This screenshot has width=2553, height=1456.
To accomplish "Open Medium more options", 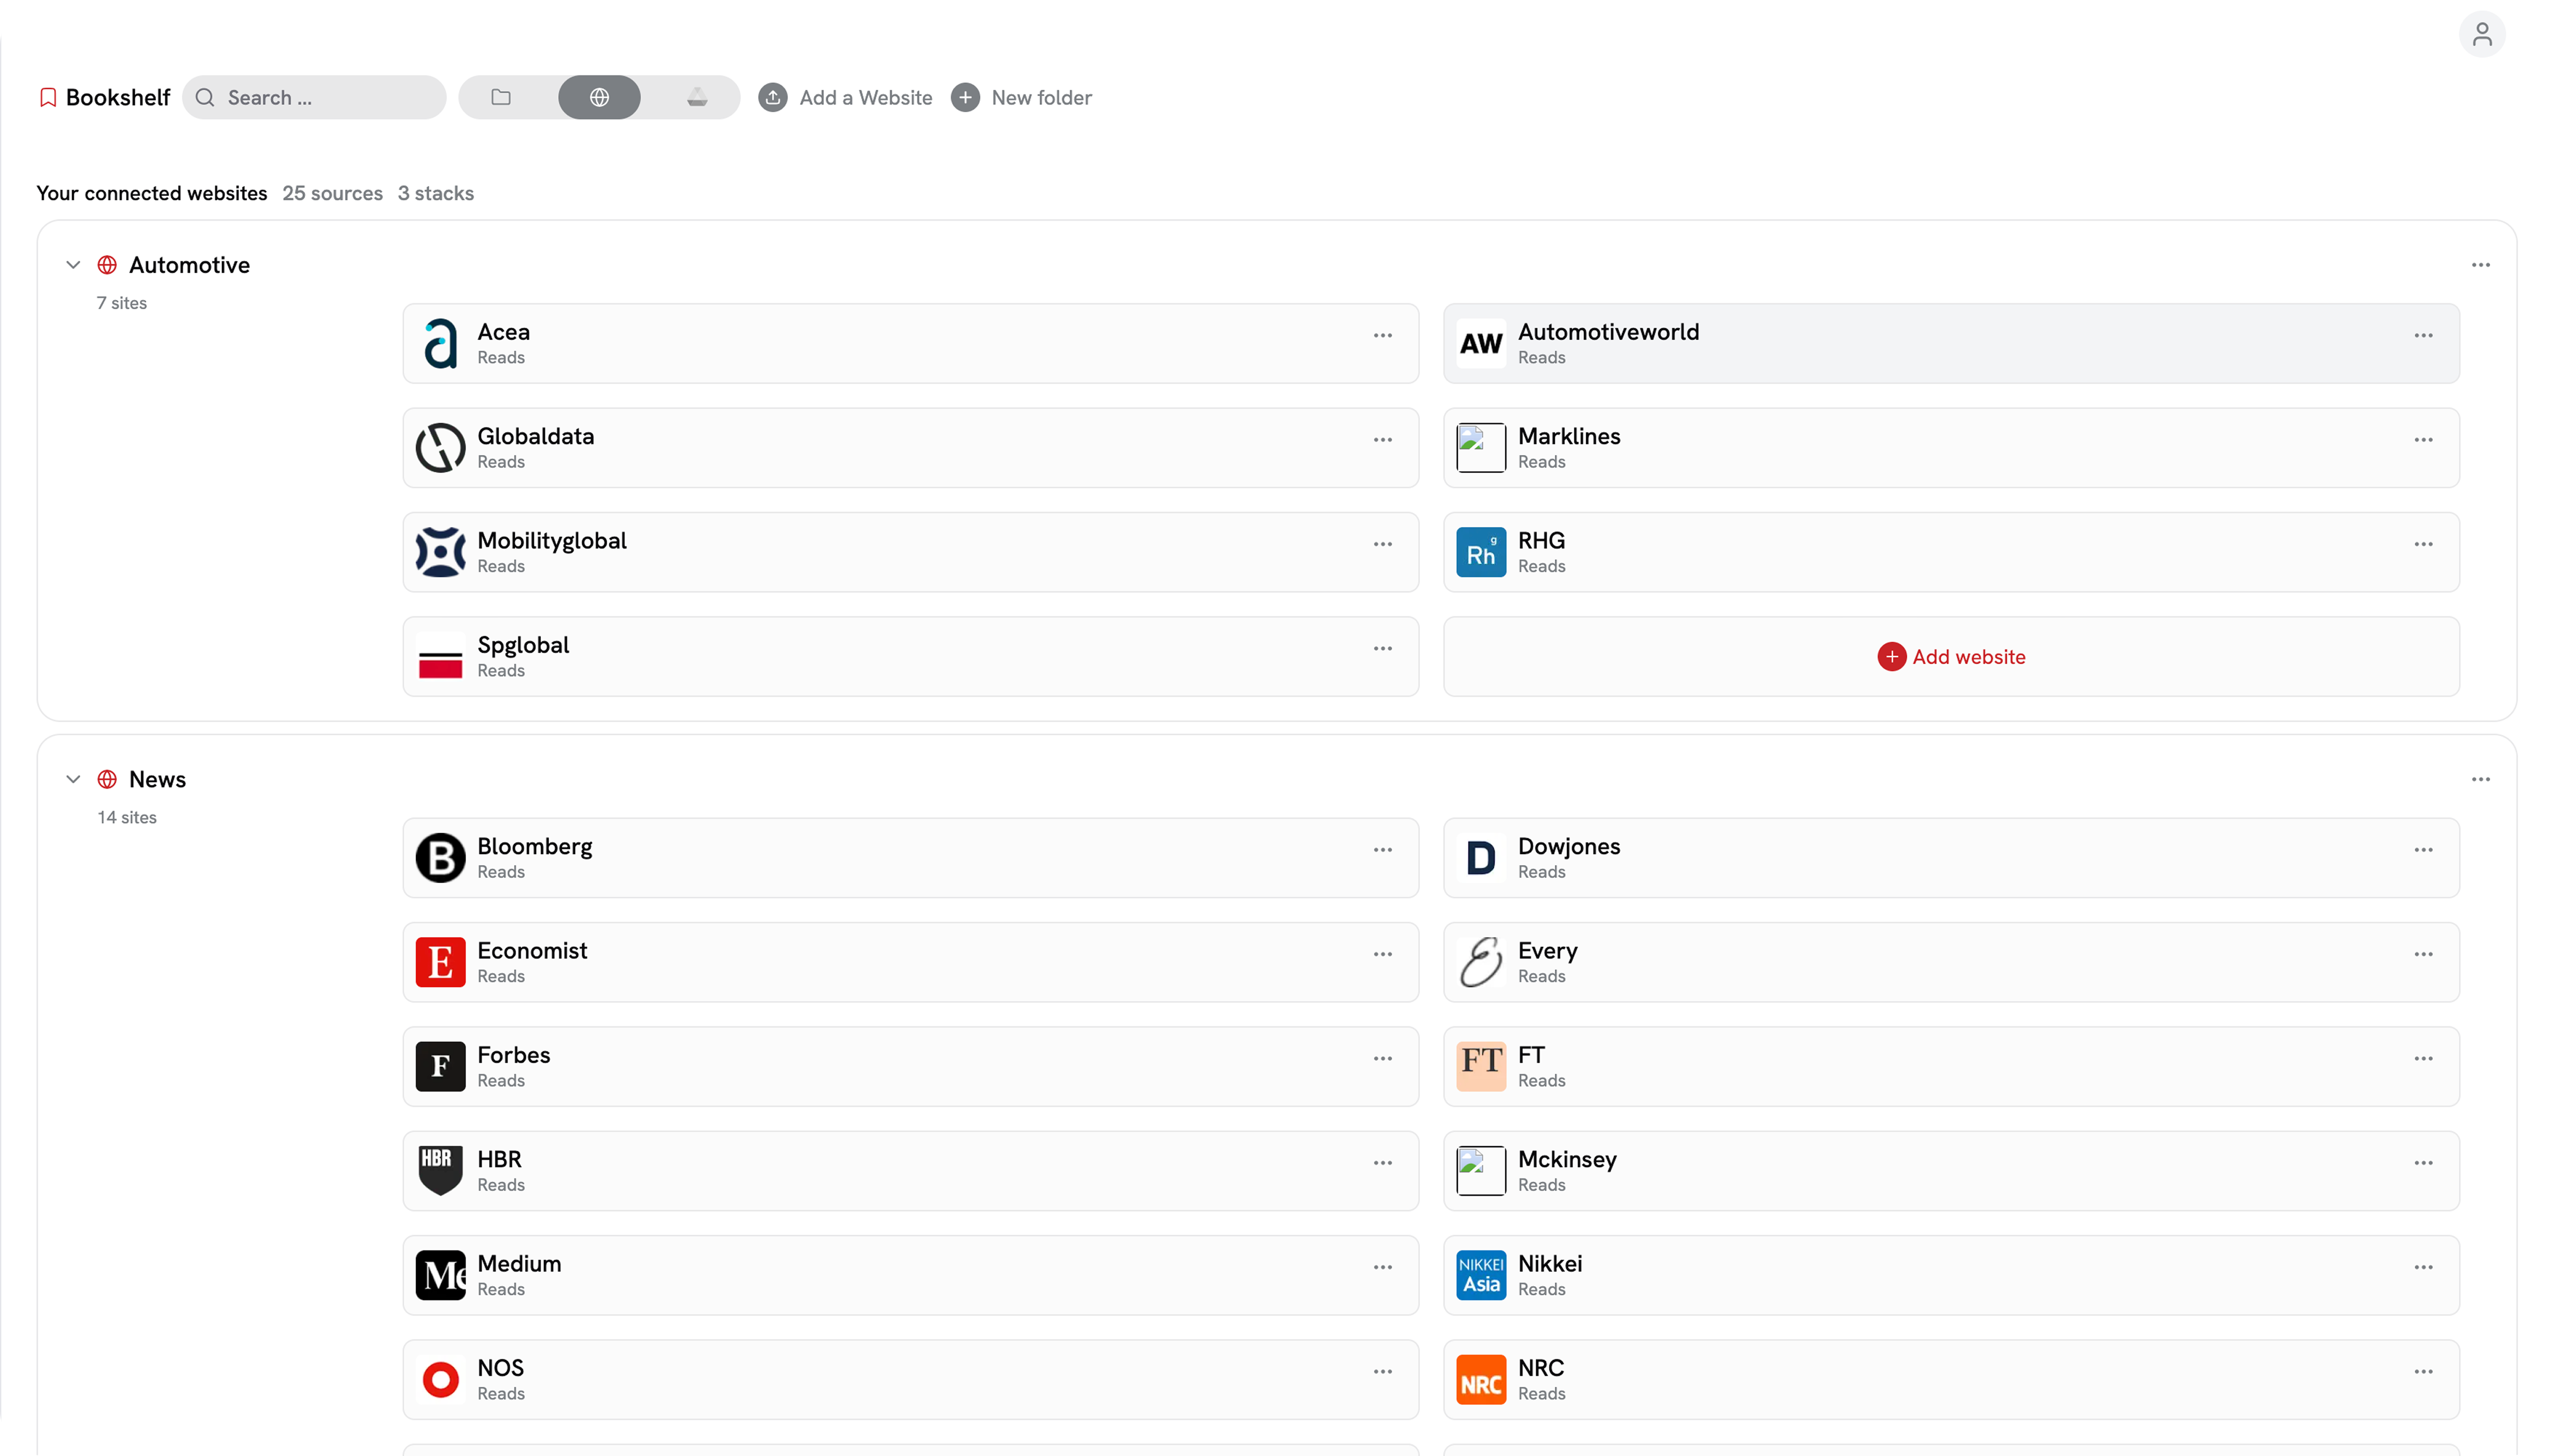I will pyautogui.click(x=1382, y=1267).
